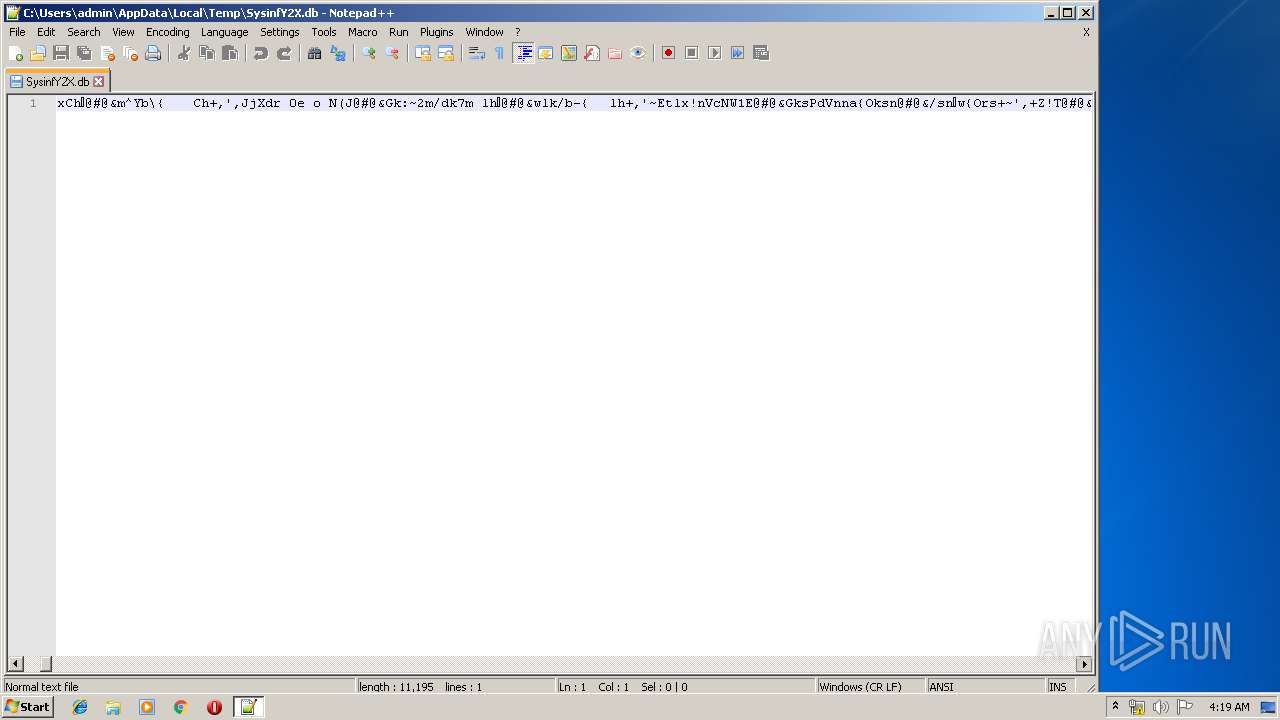Launch Chrome from the taskbar
This screenshot has width=1280, height=720.
pos(180,707)
